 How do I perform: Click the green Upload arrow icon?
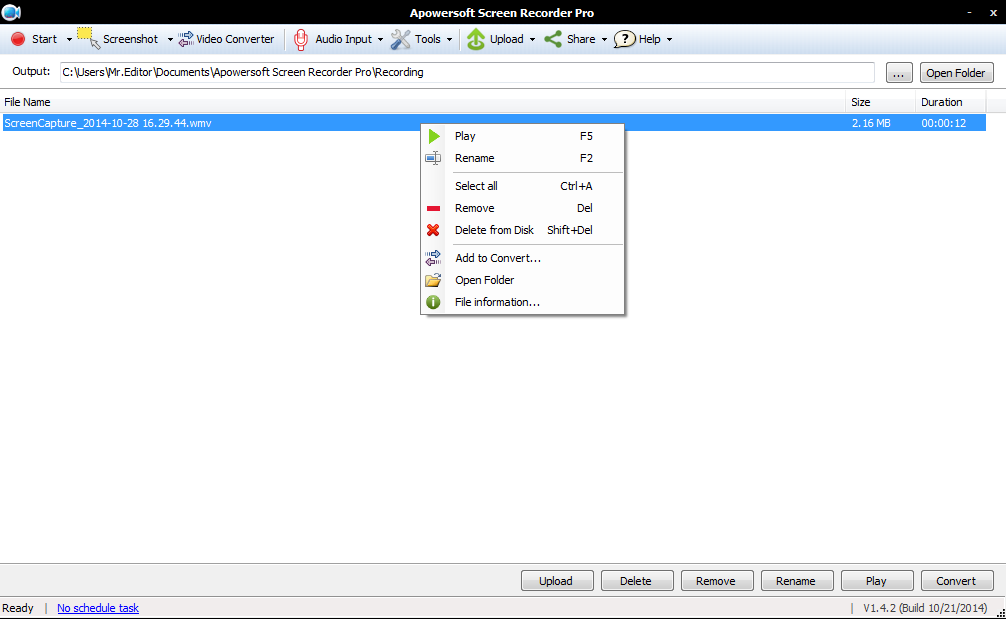[475, 39]
